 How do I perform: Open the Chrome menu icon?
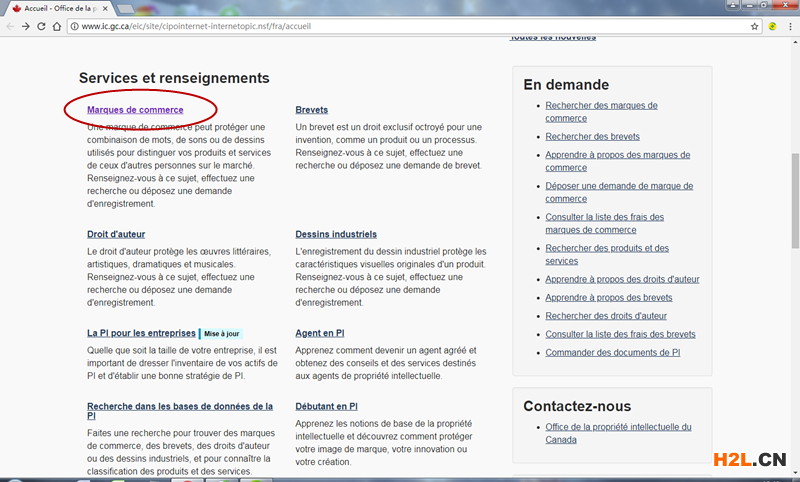(x=789, y=26)
